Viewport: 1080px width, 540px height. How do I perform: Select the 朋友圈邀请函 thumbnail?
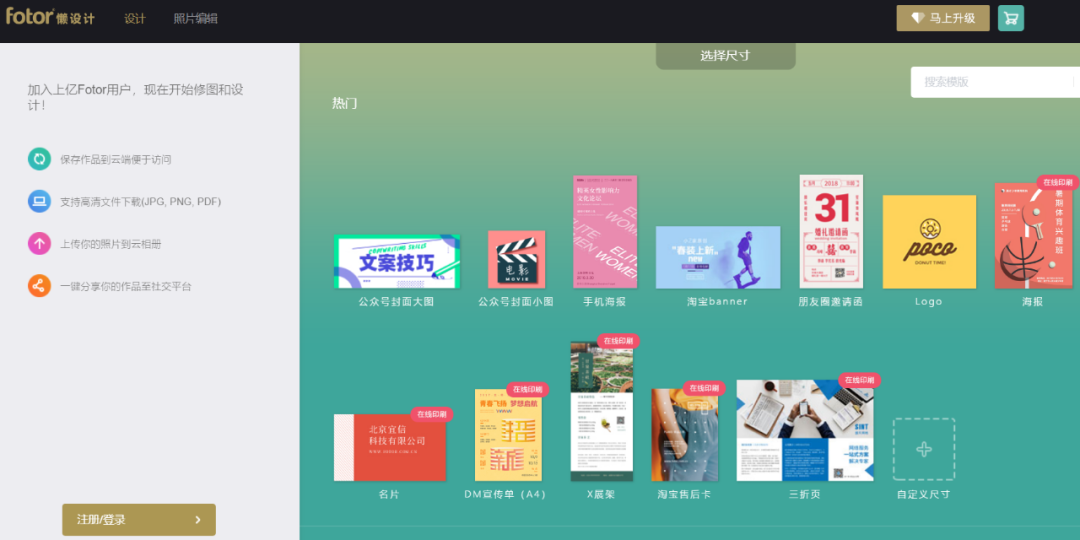(831, 231)
